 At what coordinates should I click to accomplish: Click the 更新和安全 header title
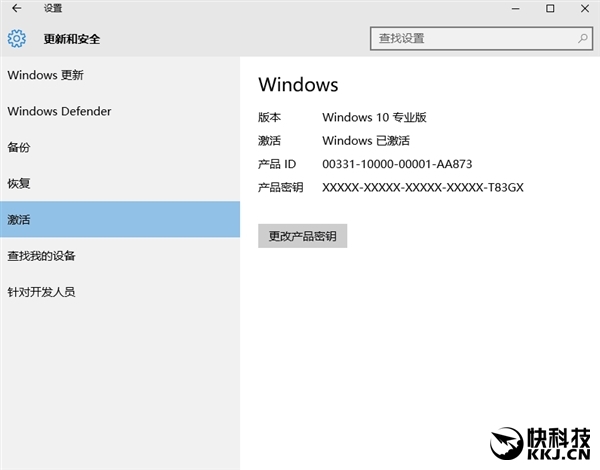tap(72, 39)
